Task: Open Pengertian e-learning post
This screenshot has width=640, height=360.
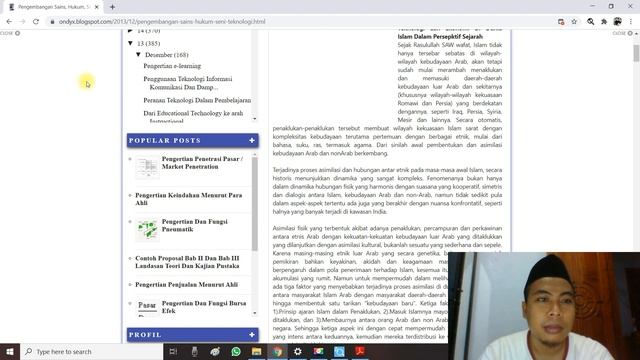Action: coord(172,66)
